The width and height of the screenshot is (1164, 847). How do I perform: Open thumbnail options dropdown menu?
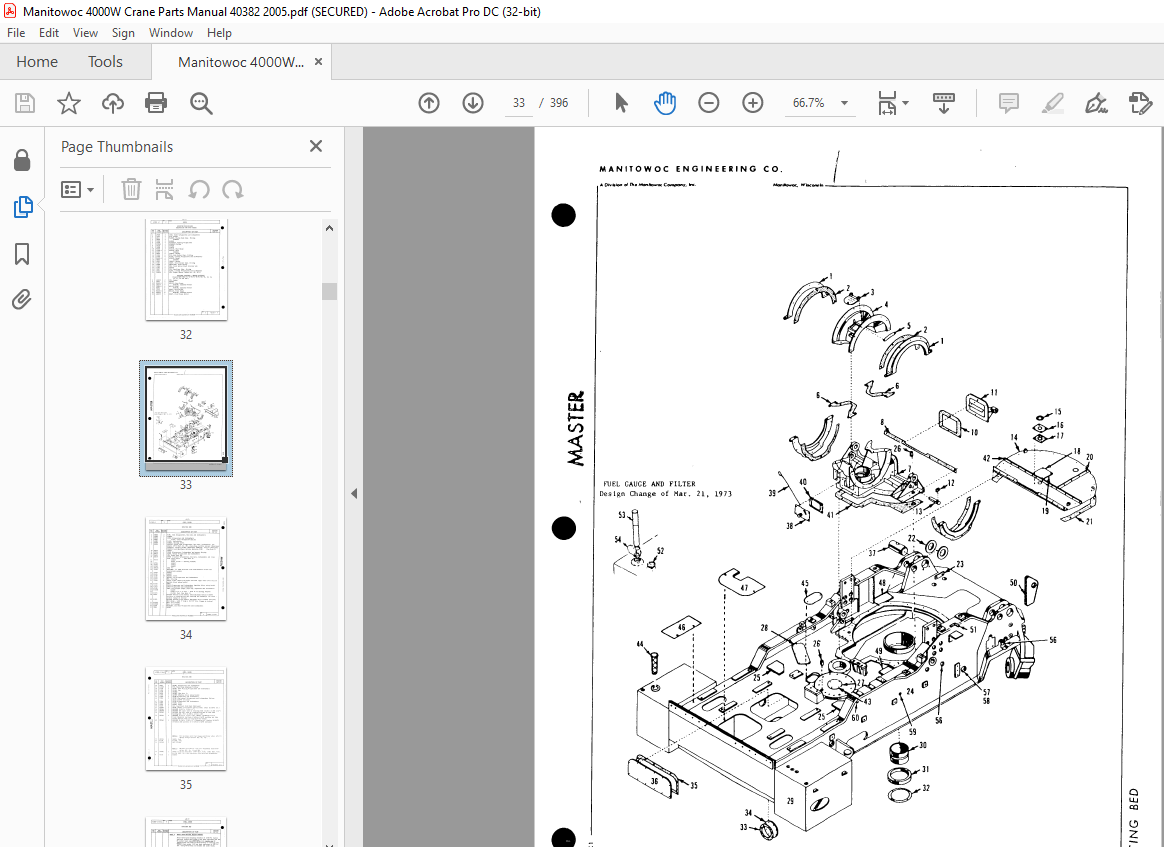pyautogui.click(x=77, y=190)
